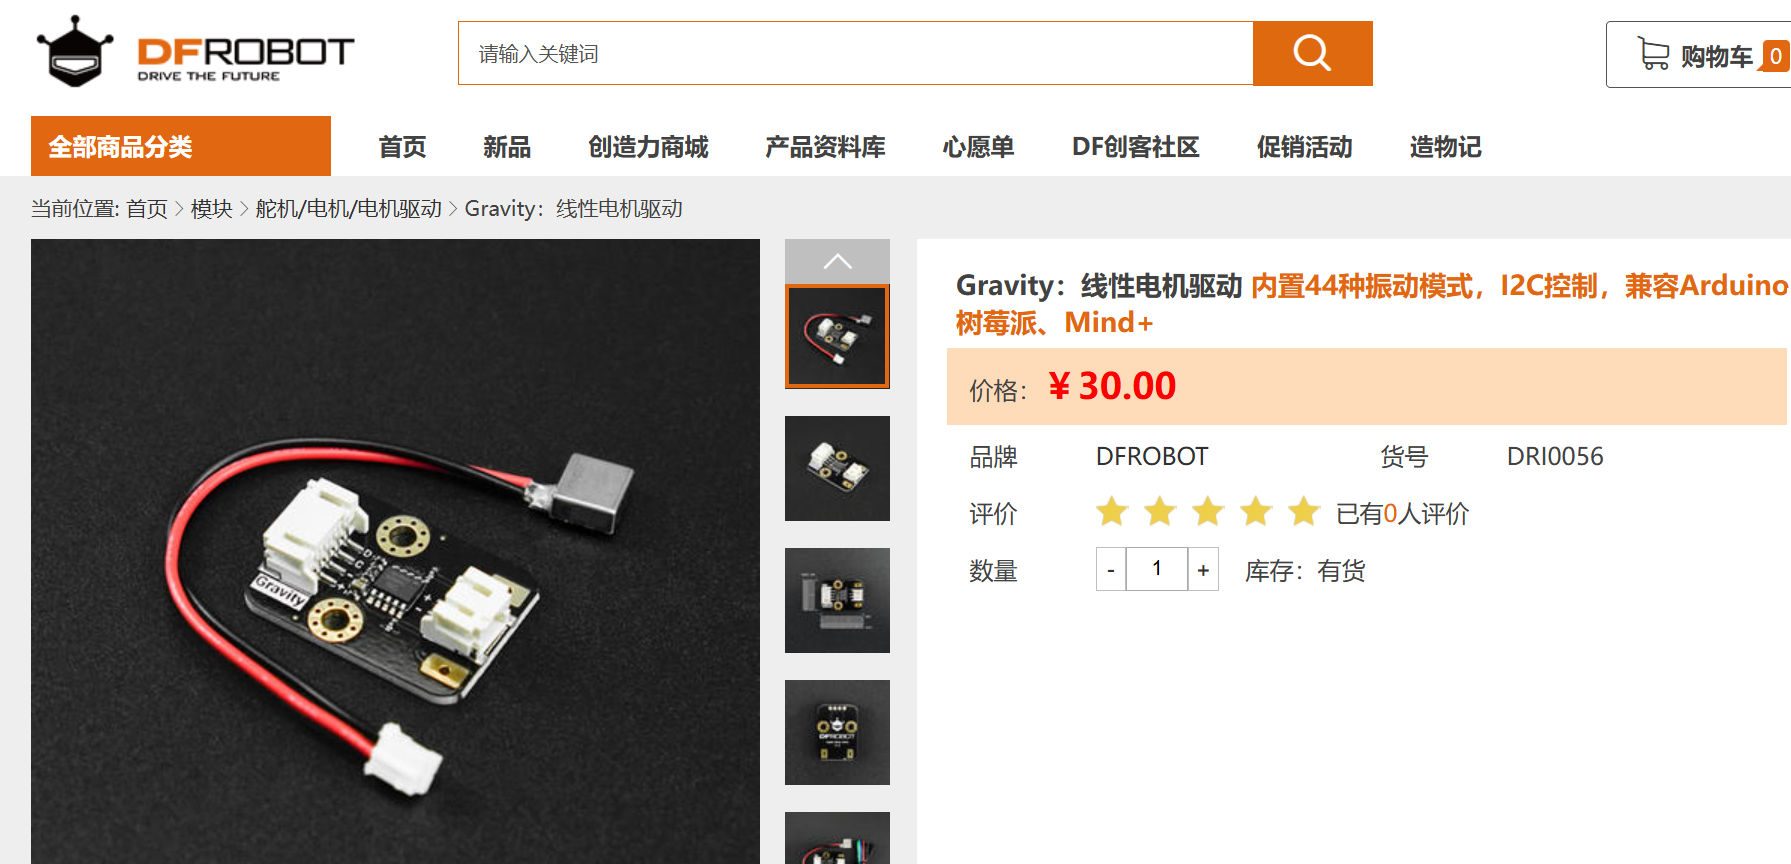This screenshot has width=1791, height=864.
Task: Decrease quantity with the minus button
Action: point(1111,569)
